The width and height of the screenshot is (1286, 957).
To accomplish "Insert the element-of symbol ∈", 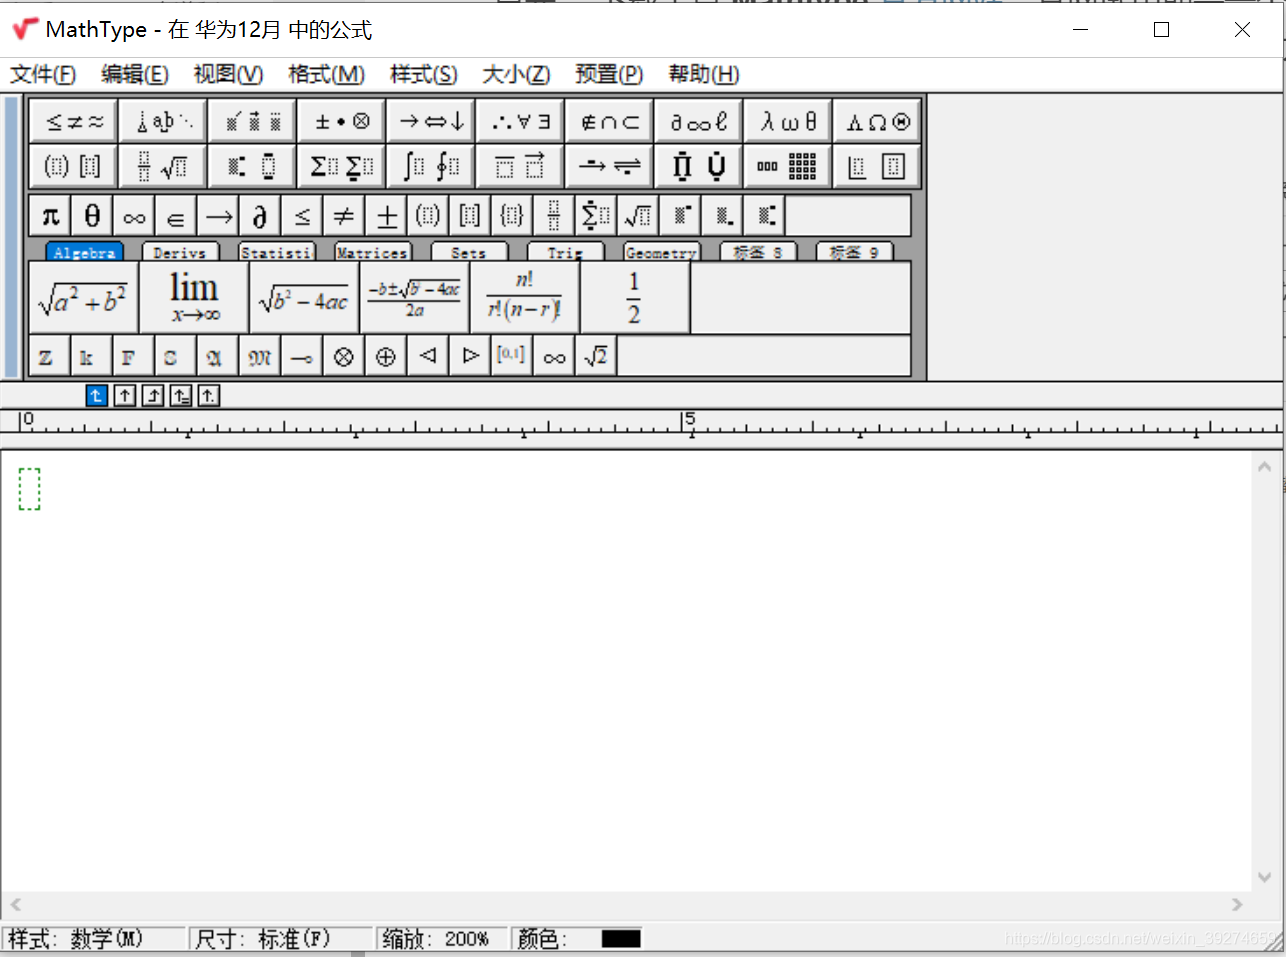I will 176,215.
